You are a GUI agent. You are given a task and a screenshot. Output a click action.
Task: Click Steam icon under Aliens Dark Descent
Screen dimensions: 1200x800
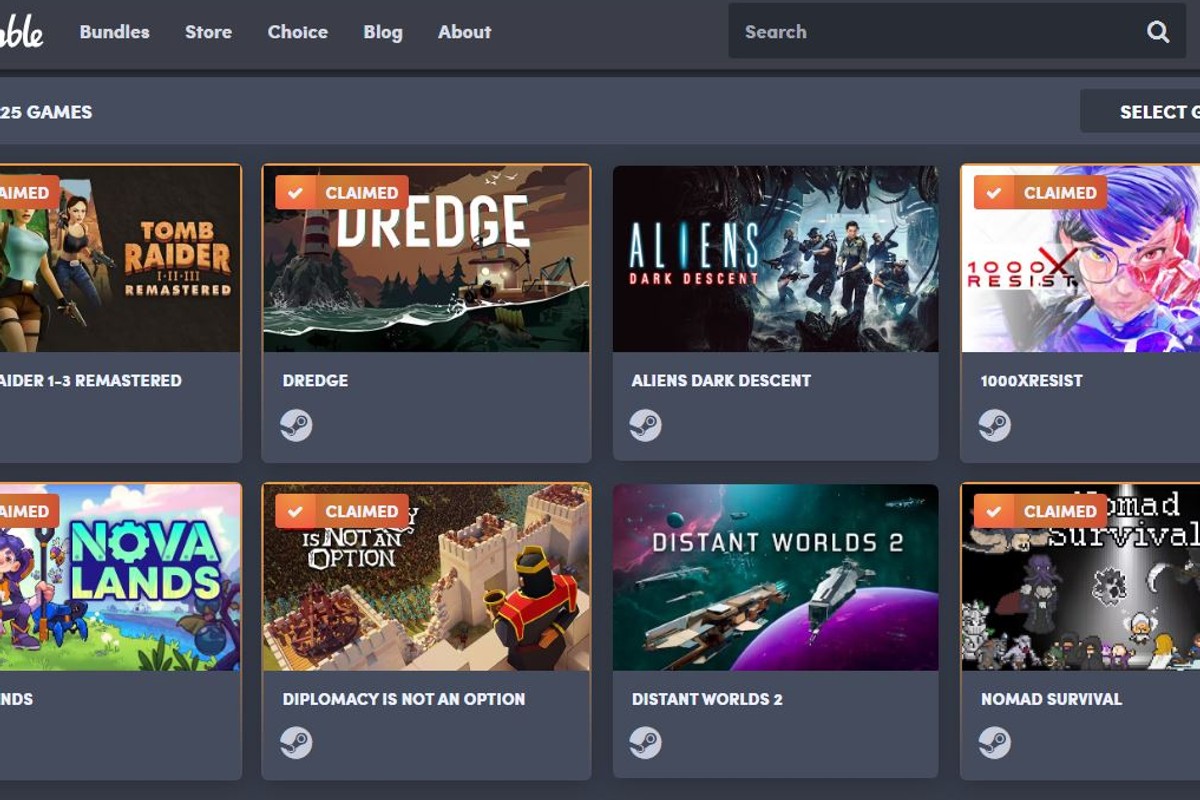645,426
